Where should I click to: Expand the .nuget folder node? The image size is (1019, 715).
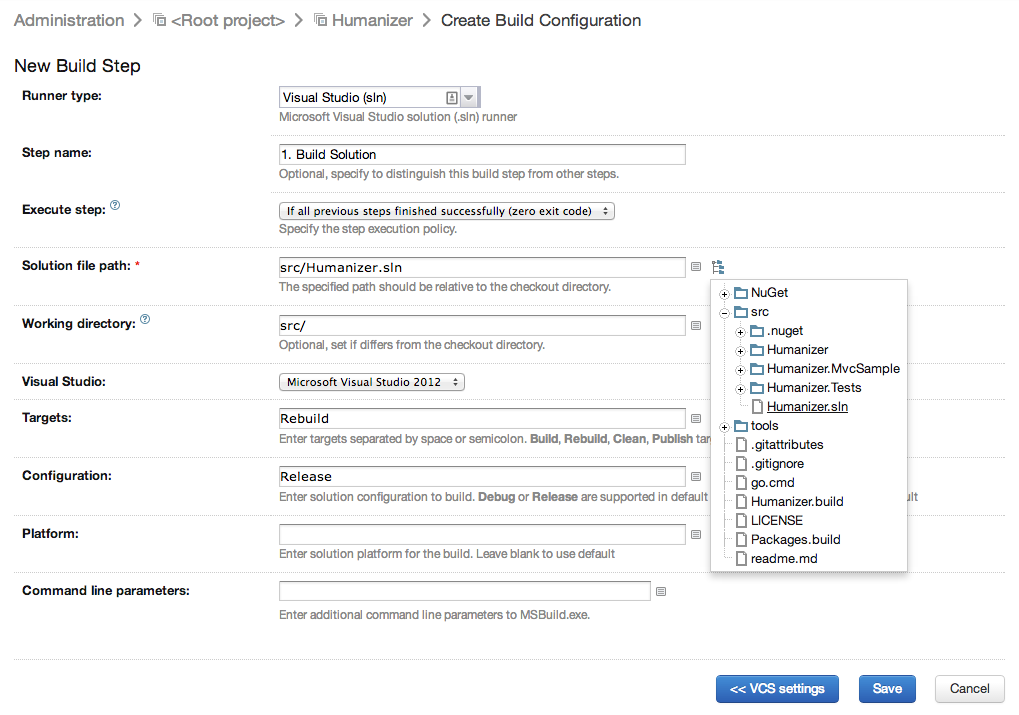(740, 333)
